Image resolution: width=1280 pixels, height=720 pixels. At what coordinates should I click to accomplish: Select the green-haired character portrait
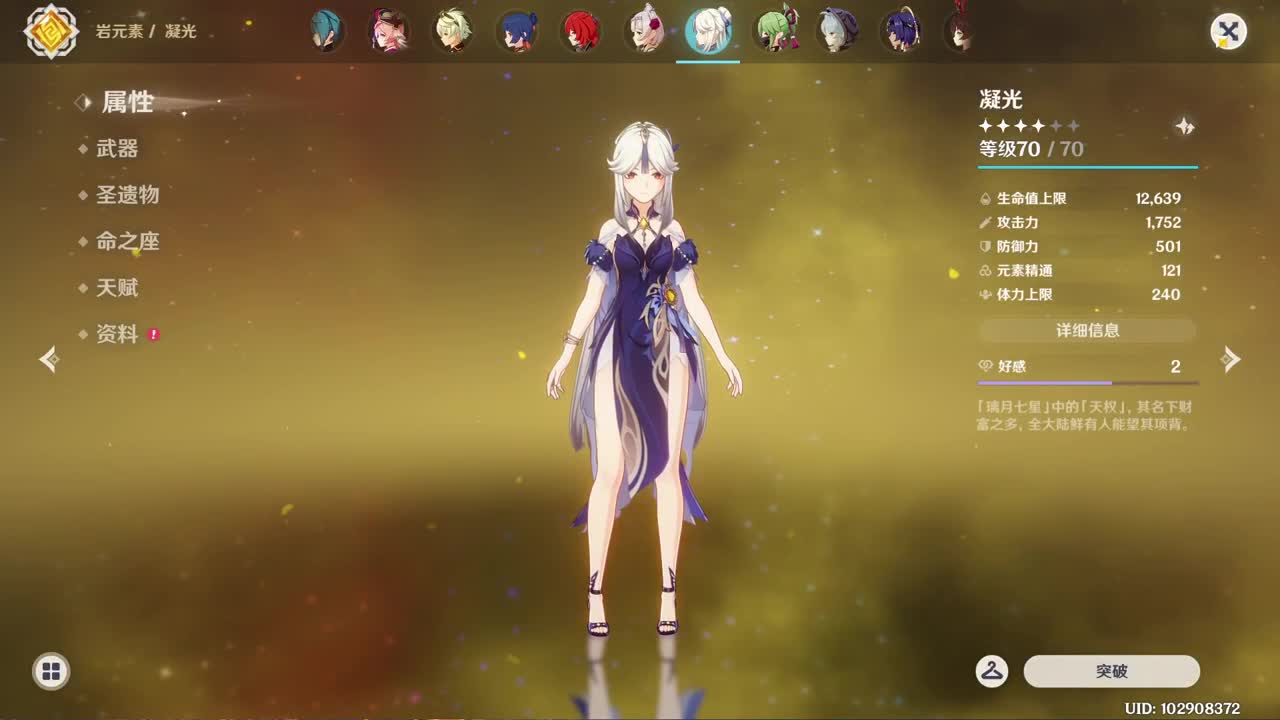774,31
